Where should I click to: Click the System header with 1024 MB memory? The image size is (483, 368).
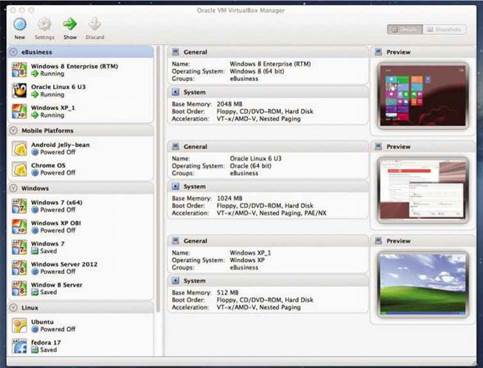[x=268, y=186]
